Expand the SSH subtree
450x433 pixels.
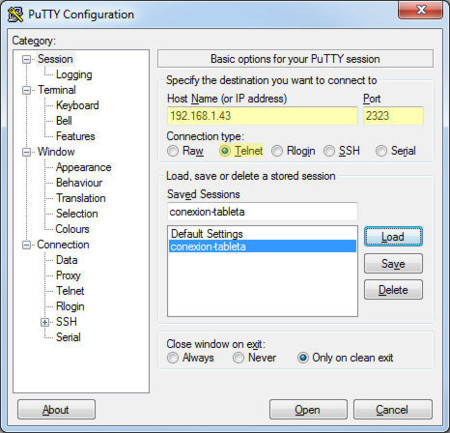point(45,322)
